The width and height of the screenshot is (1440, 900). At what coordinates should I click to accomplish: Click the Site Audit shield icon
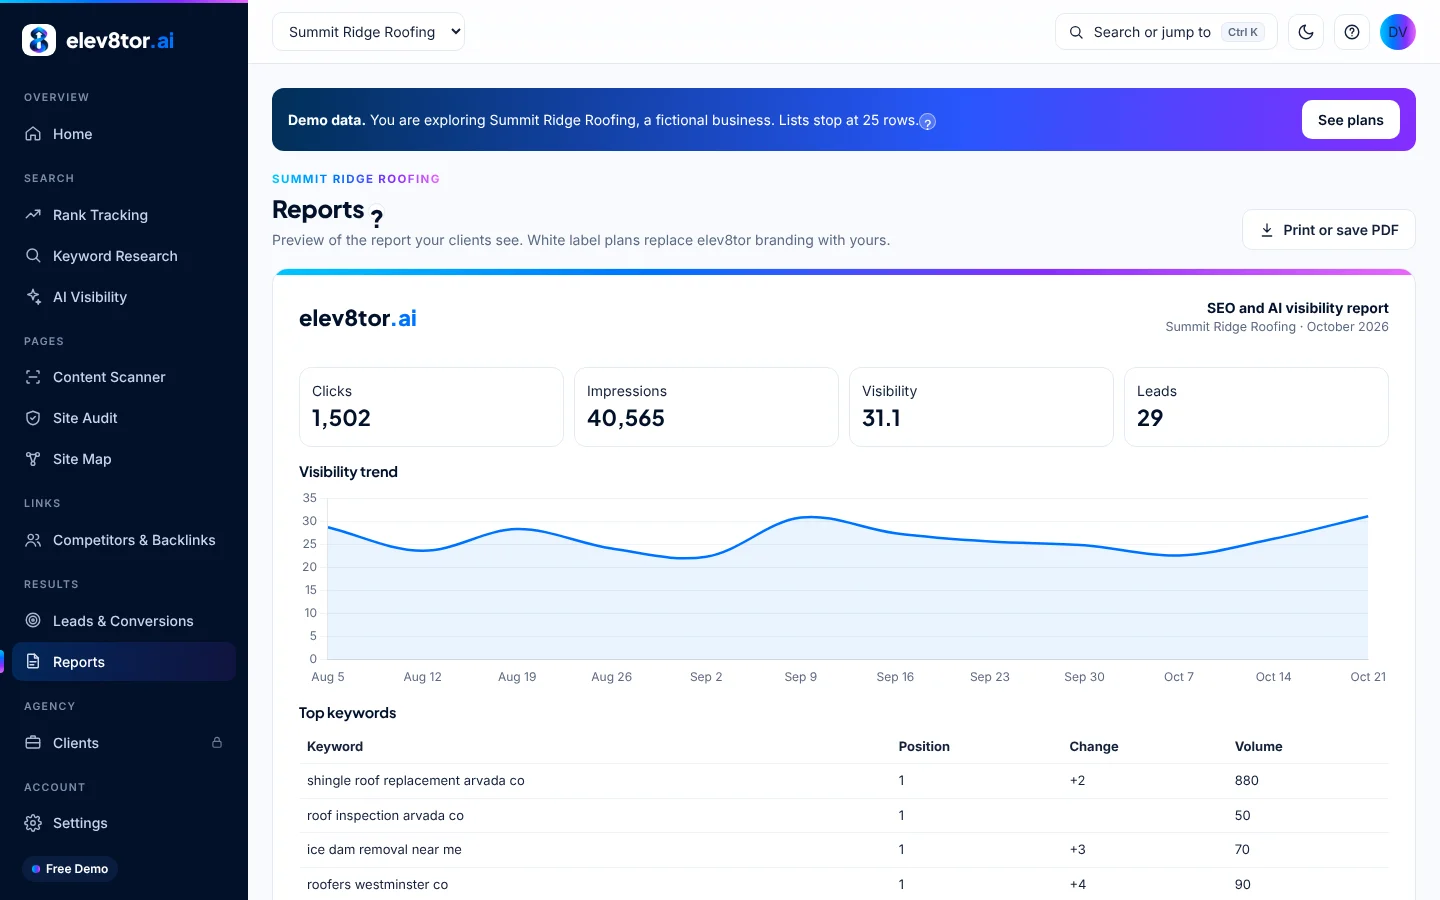[x=33, y=418]
